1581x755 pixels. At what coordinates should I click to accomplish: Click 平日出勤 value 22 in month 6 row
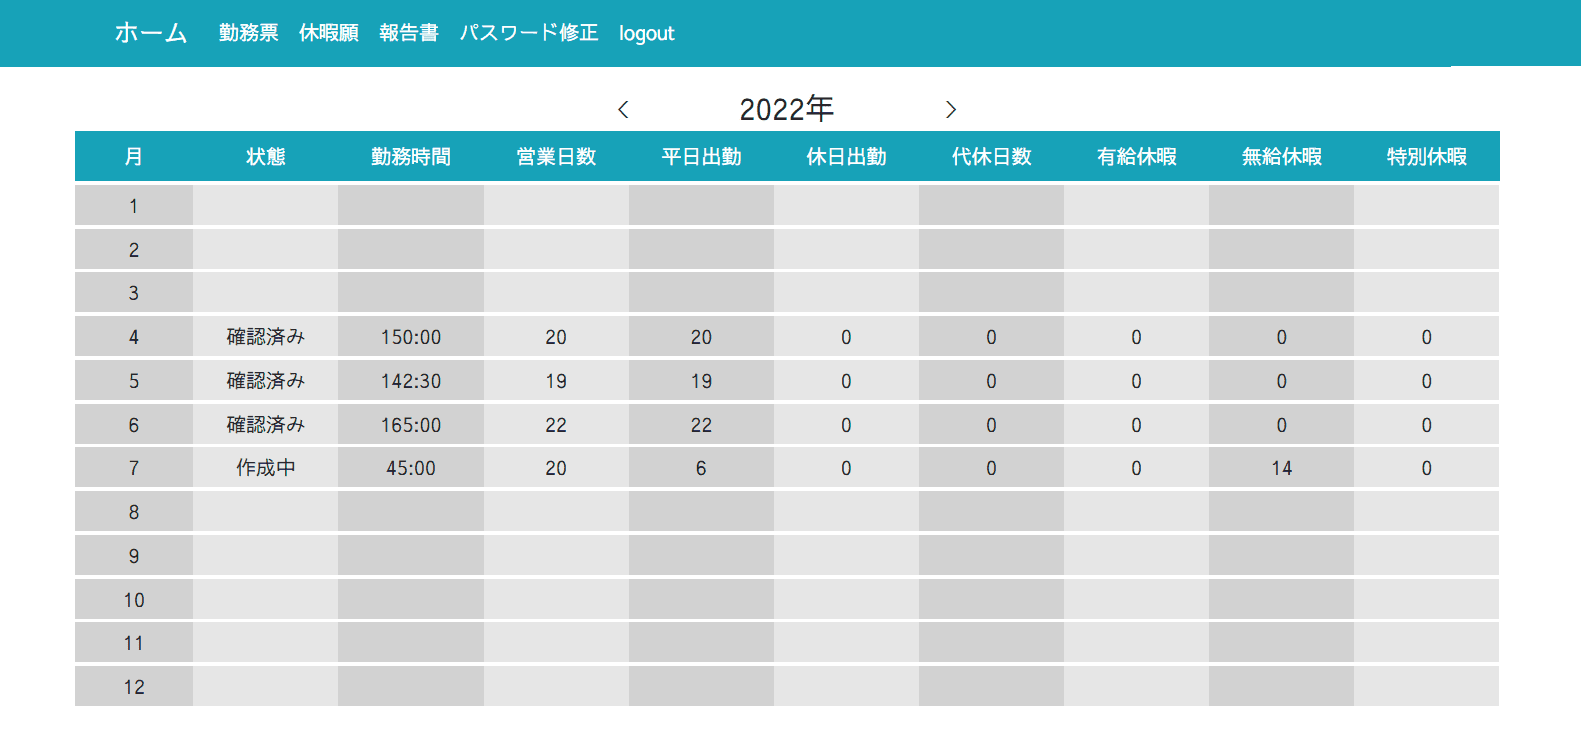coord(701,425)
